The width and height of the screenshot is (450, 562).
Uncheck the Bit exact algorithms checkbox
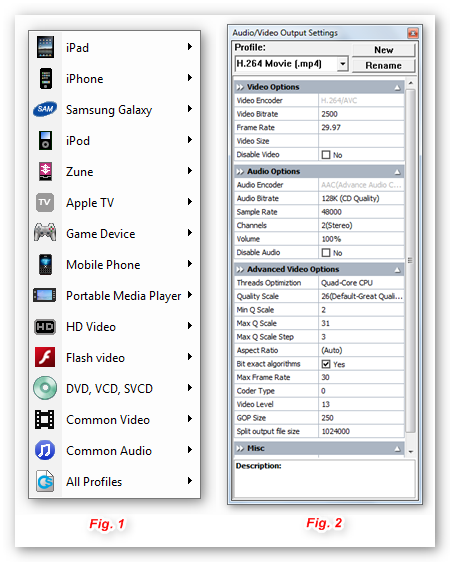tap(326, 364)
